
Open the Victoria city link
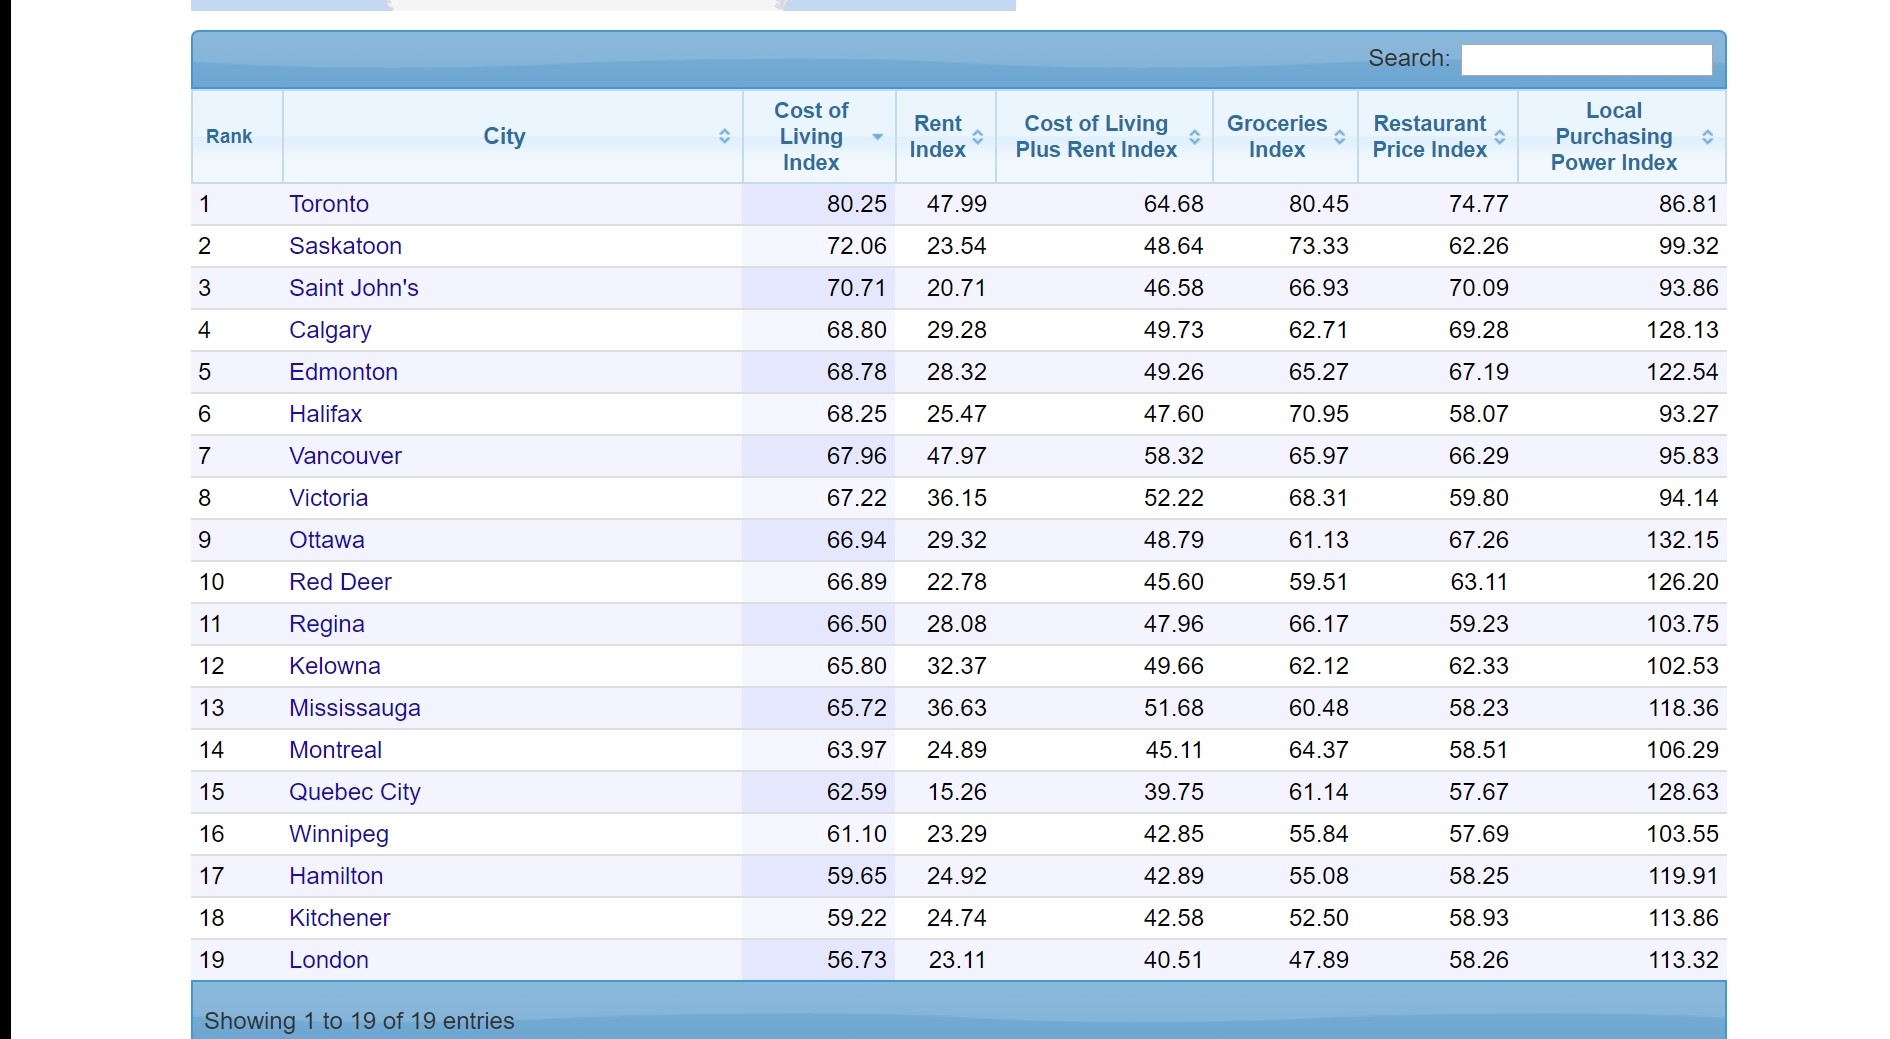coord(328,498)
